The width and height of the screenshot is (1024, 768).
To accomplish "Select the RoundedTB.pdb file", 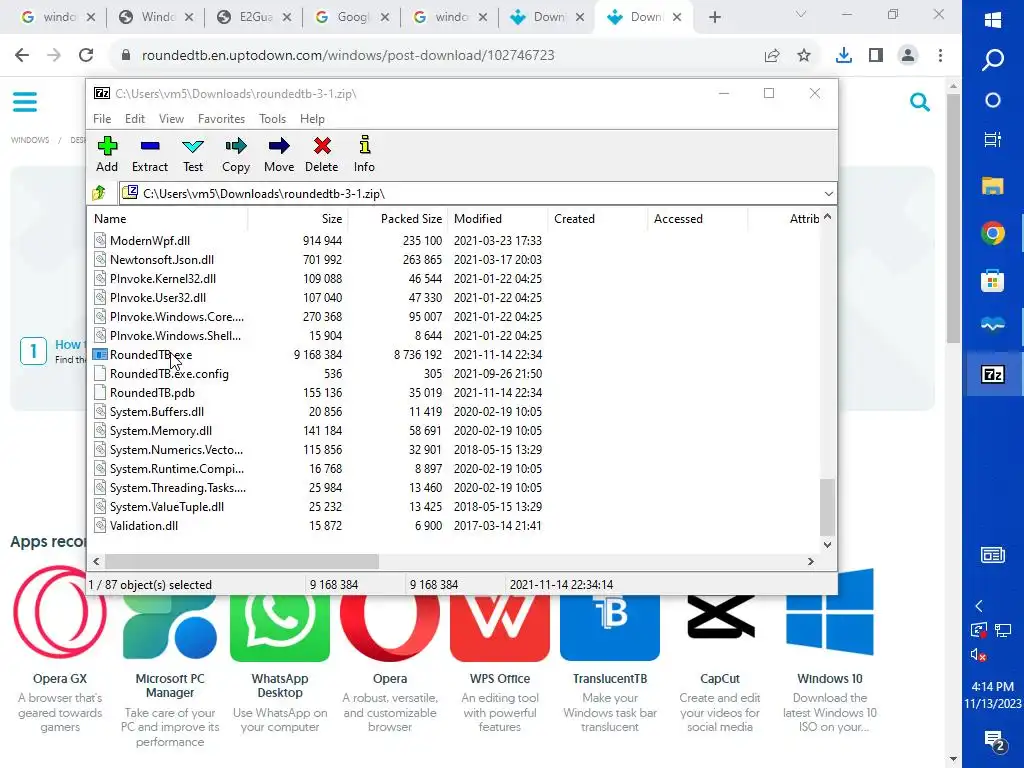I will (x=152, y=393).
